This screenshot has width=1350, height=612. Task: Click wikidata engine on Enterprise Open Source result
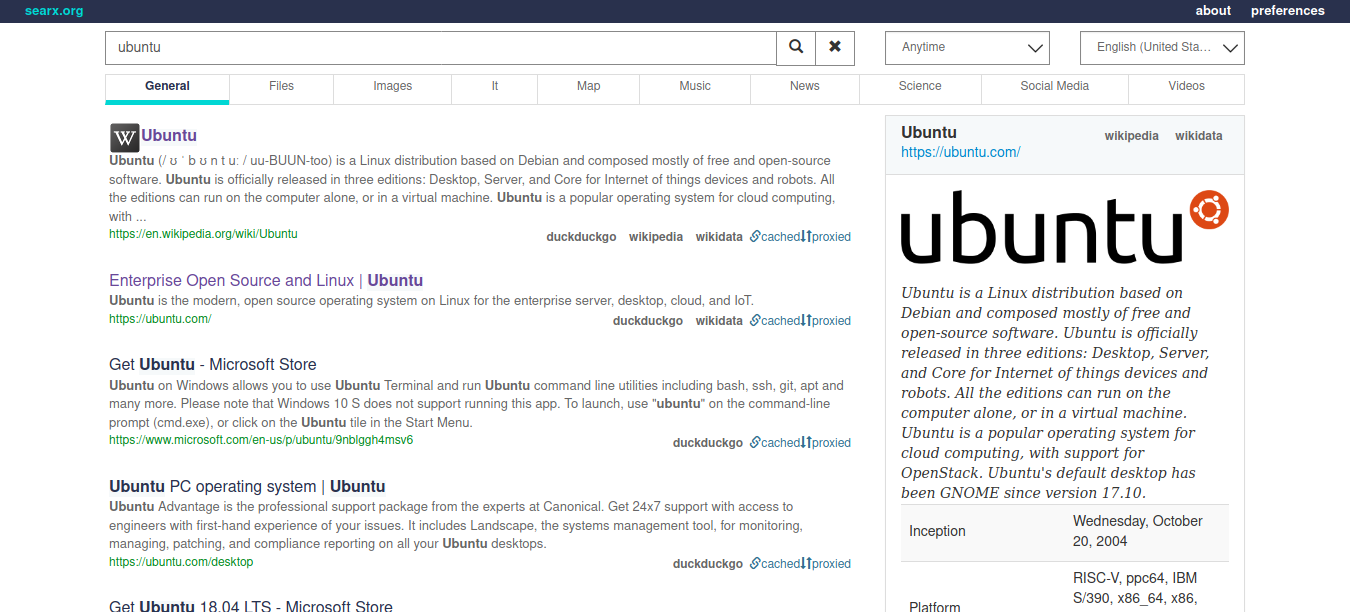click(x=720, y=321)
